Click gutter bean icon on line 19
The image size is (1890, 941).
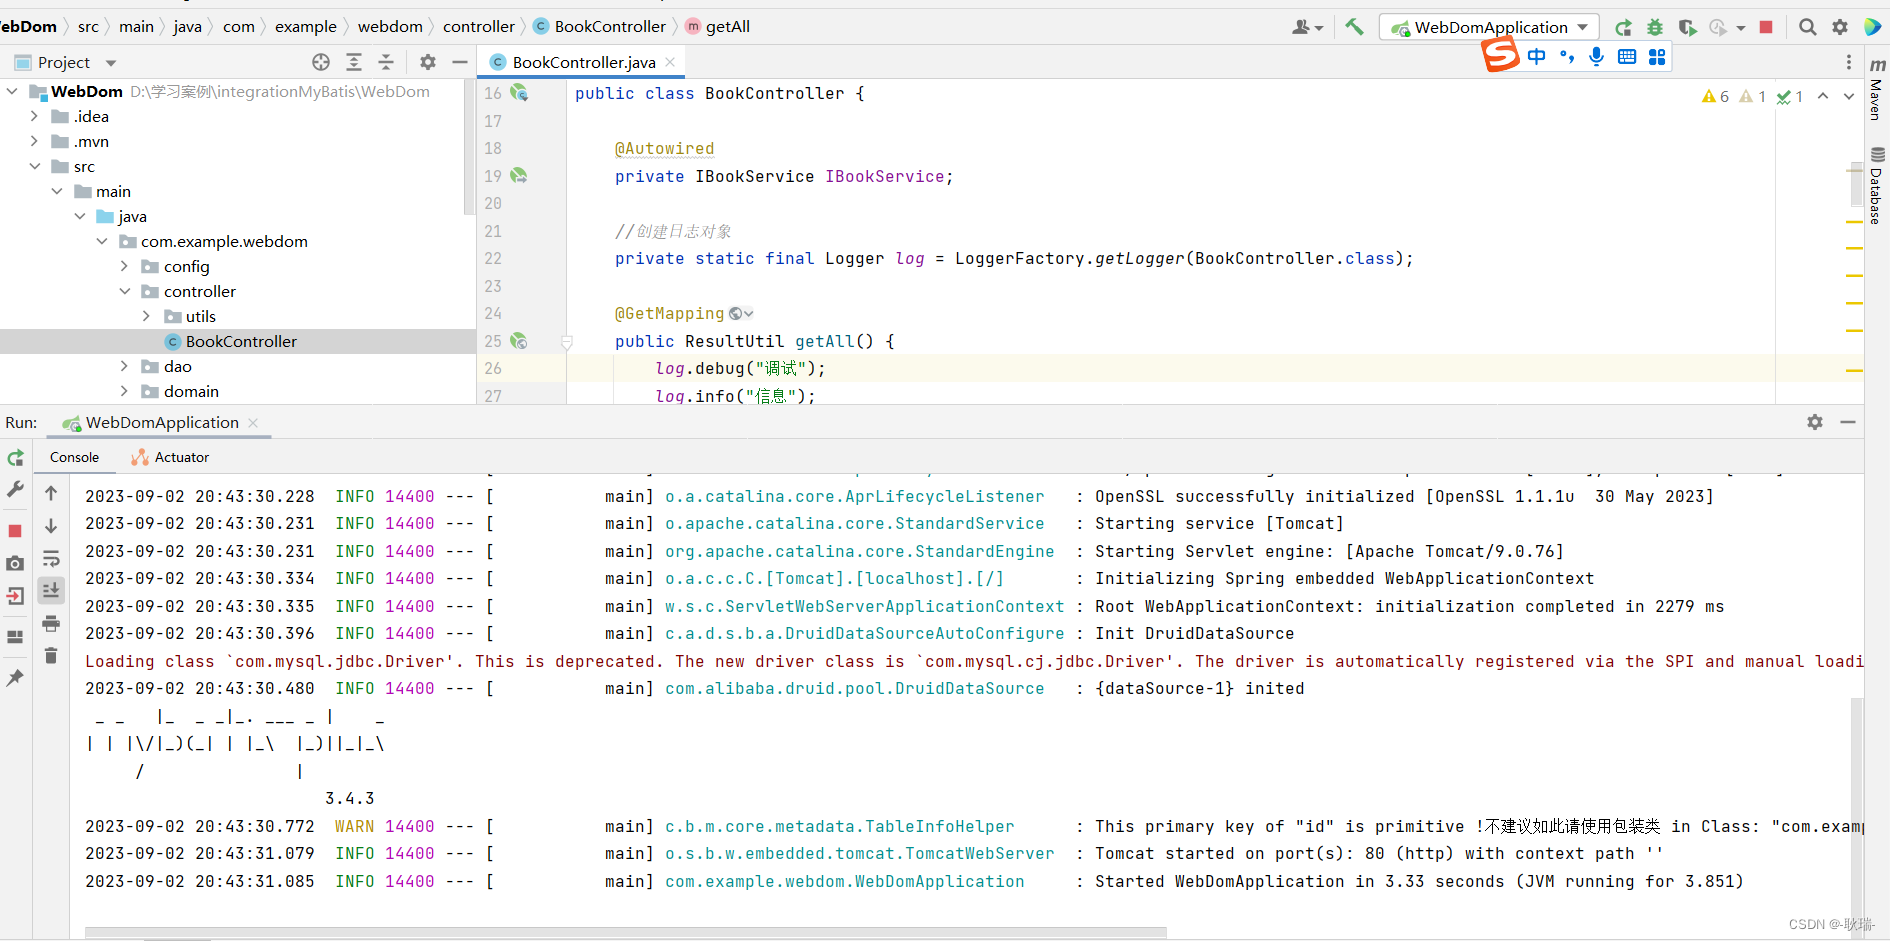point(518,175)
